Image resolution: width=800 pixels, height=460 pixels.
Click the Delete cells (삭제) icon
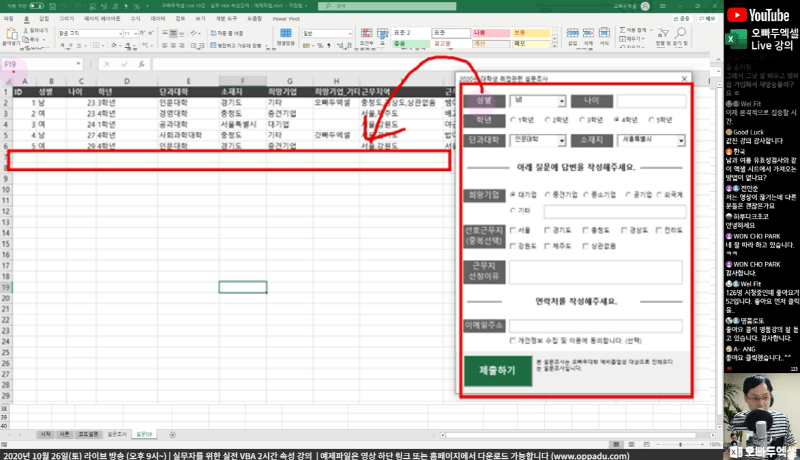(588, 33)
